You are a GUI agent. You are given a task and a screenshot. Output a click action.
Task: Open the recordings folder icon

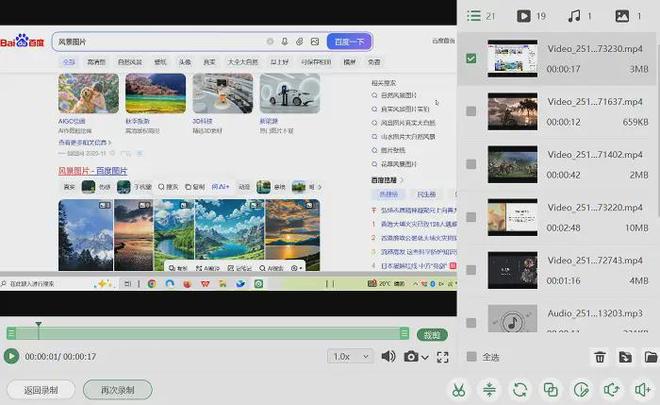pyautogui.click(x=651, y=357)
